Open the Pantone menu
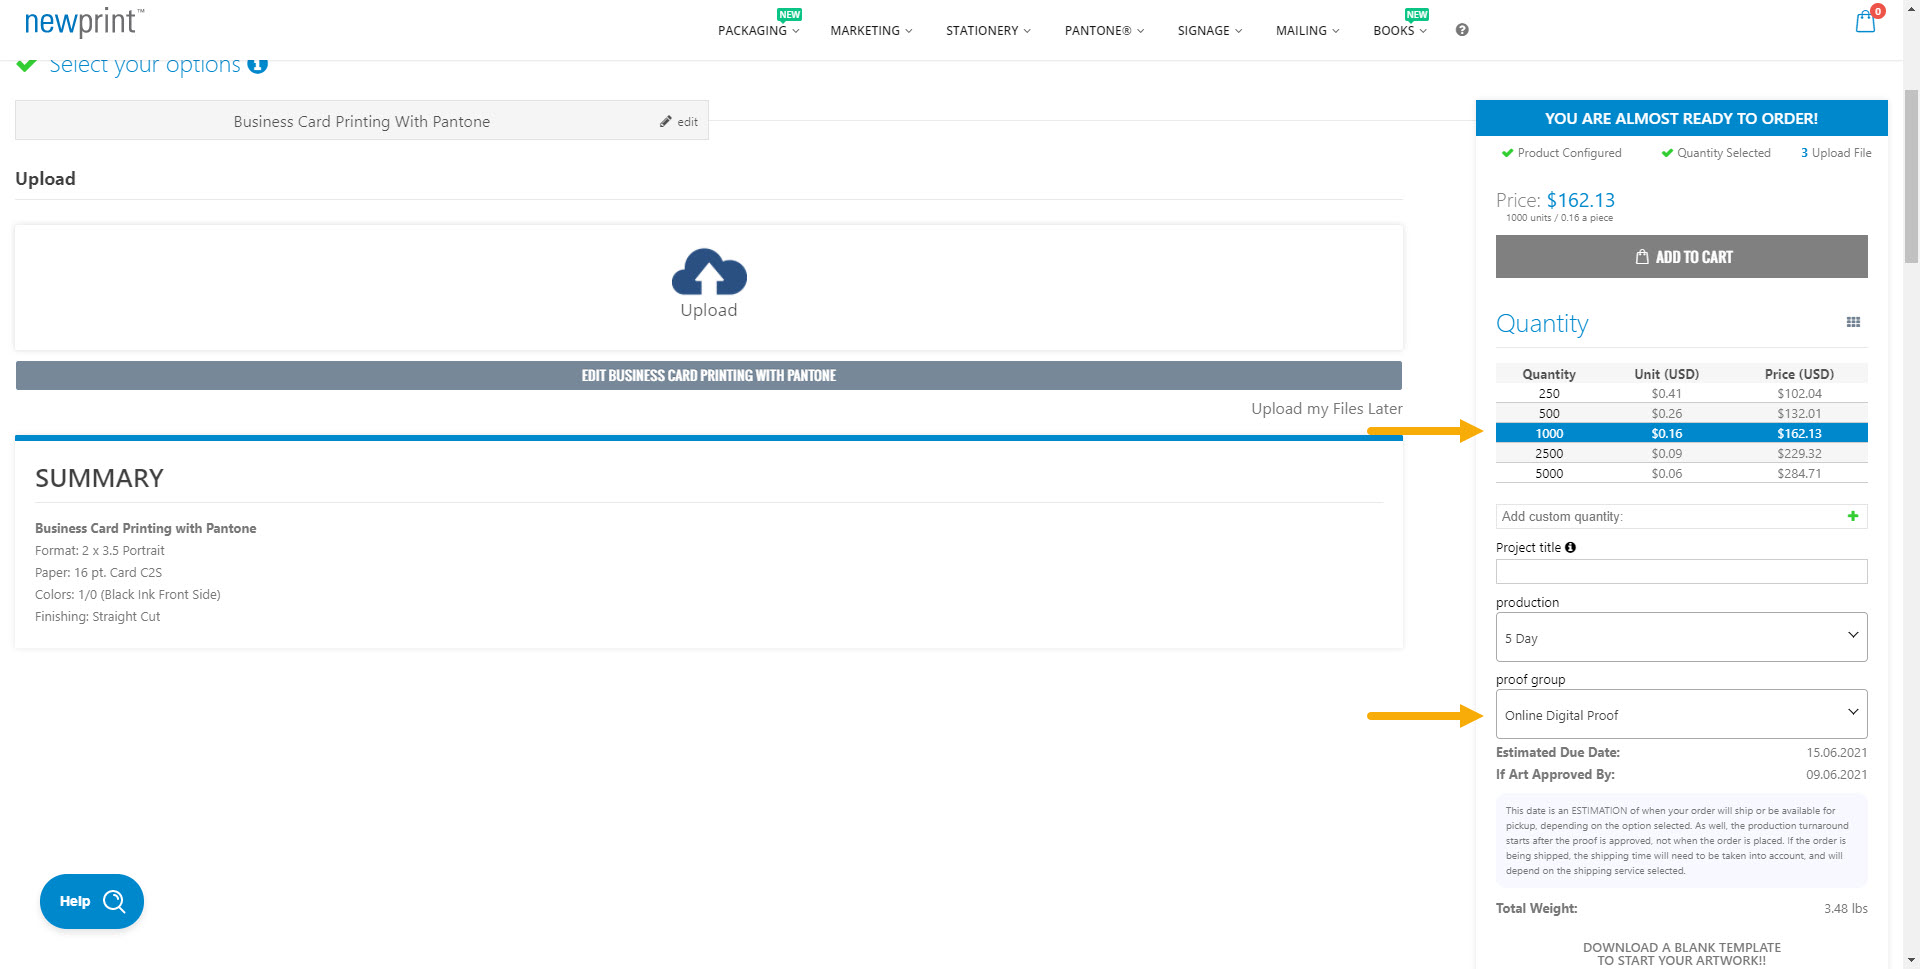The image size is (1920, 969). click(1104, 31)
